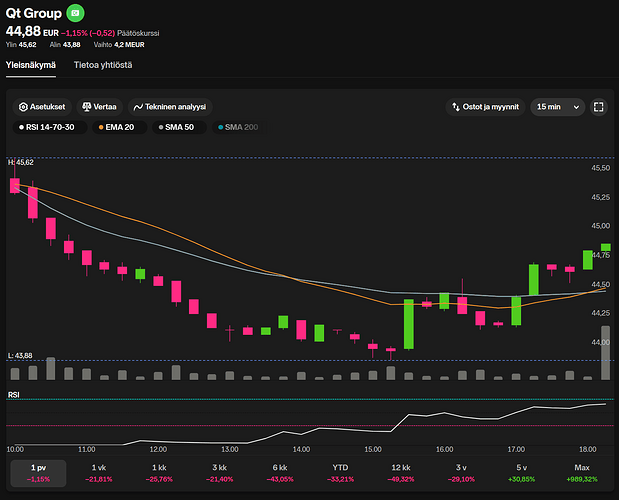The width and height of the screenshot is (619, 500).
Task: Open the 15 min interval dropdown
Action: click(557, 107)
